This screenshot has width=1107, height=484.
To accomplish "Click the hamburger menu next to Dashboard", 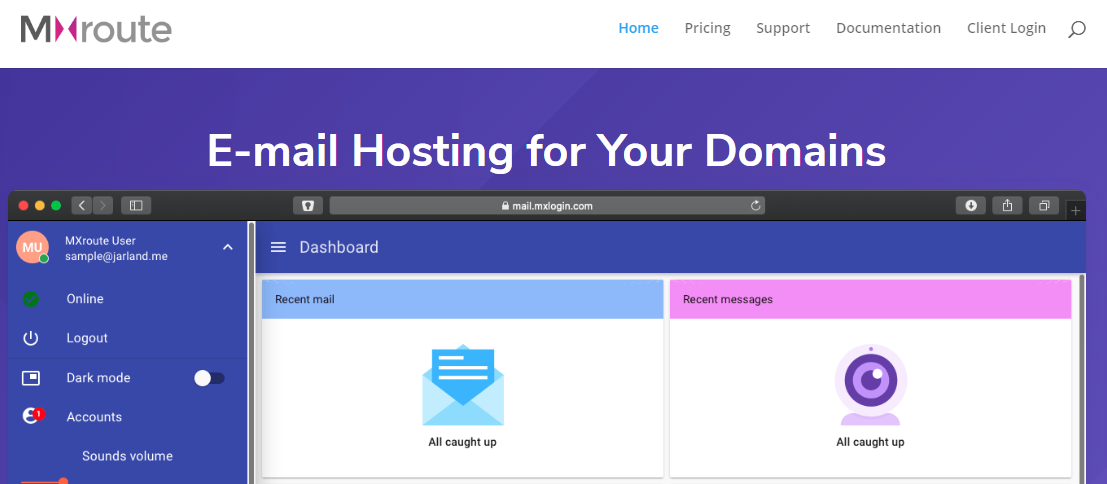I will [x=279, y=247].
